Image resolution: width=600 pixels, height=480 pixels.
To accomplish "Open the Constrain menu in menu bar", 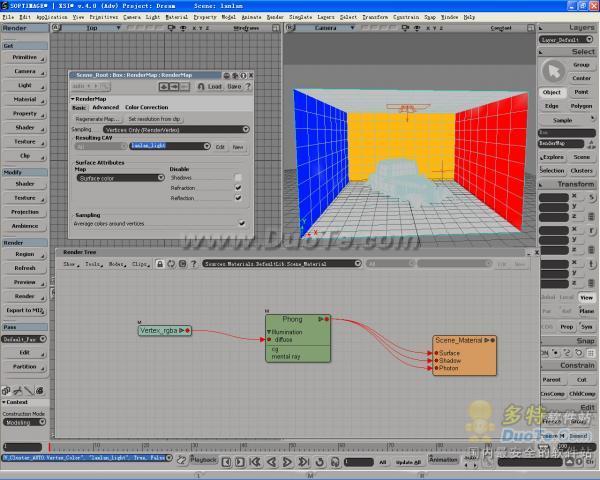I will pos(405,17).
